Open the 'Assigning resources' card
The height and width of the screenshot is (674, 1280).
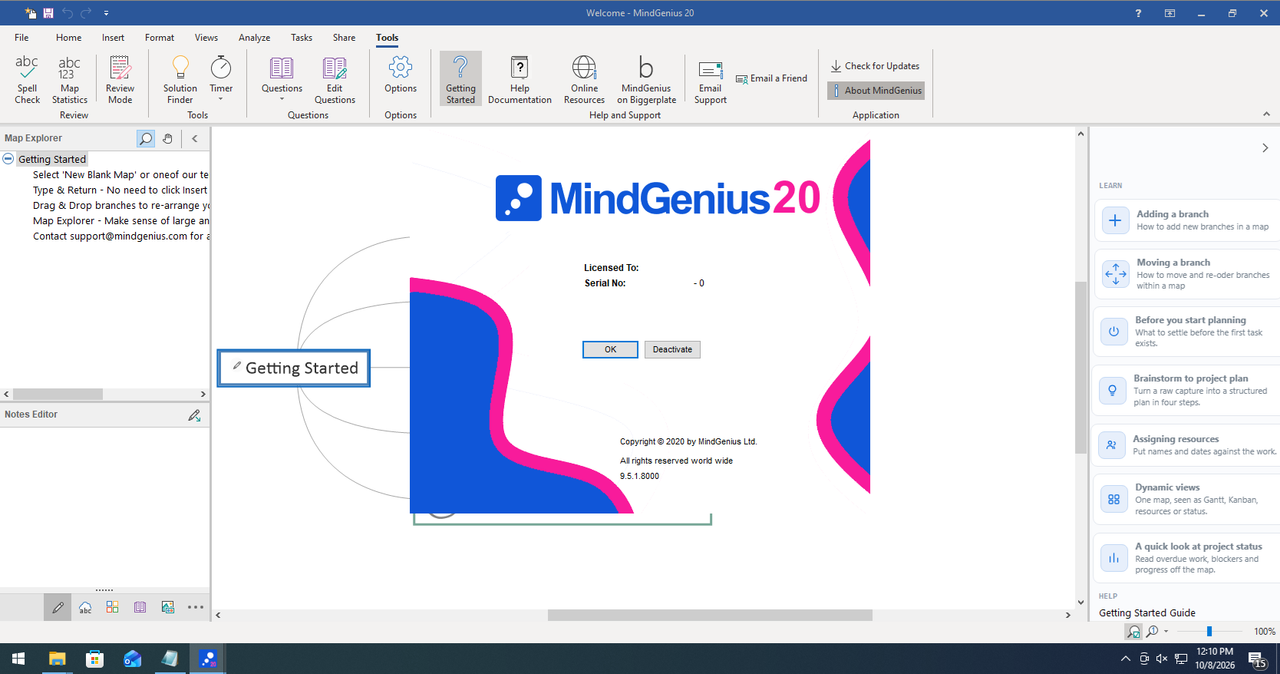click(1186, 445)
